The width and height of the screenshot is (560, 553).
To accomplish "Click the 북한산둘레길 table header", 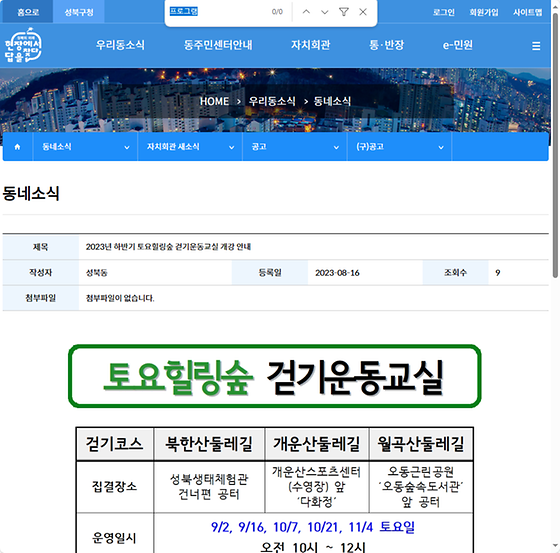I will click(209, 444).
